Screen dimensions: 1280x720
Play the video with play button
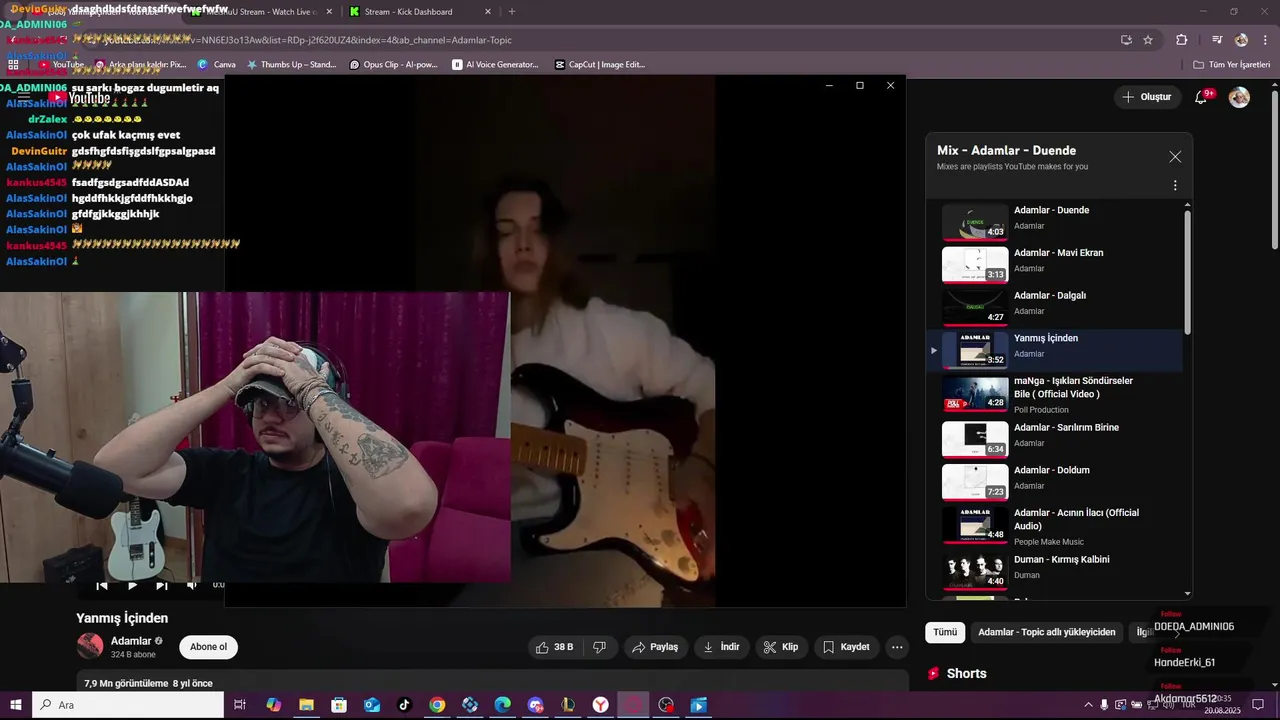click(x=132, y=586)
